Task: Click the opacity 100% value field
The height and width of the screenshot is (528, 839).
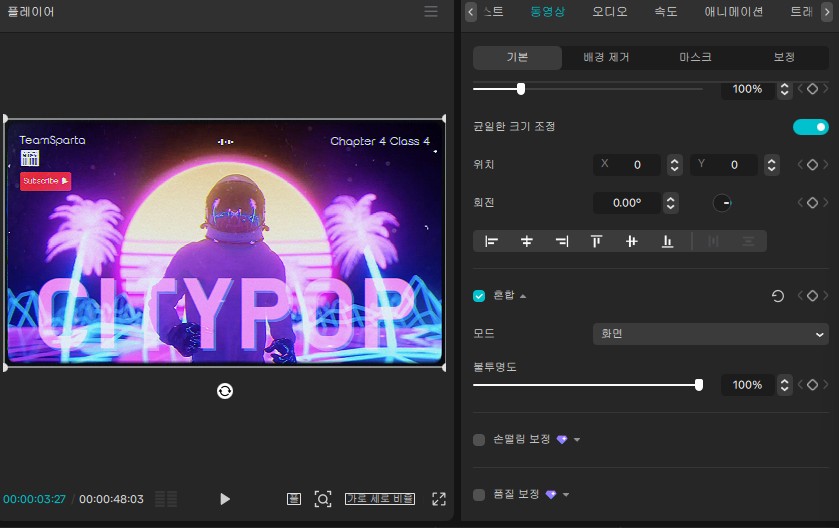Action: 748,385
